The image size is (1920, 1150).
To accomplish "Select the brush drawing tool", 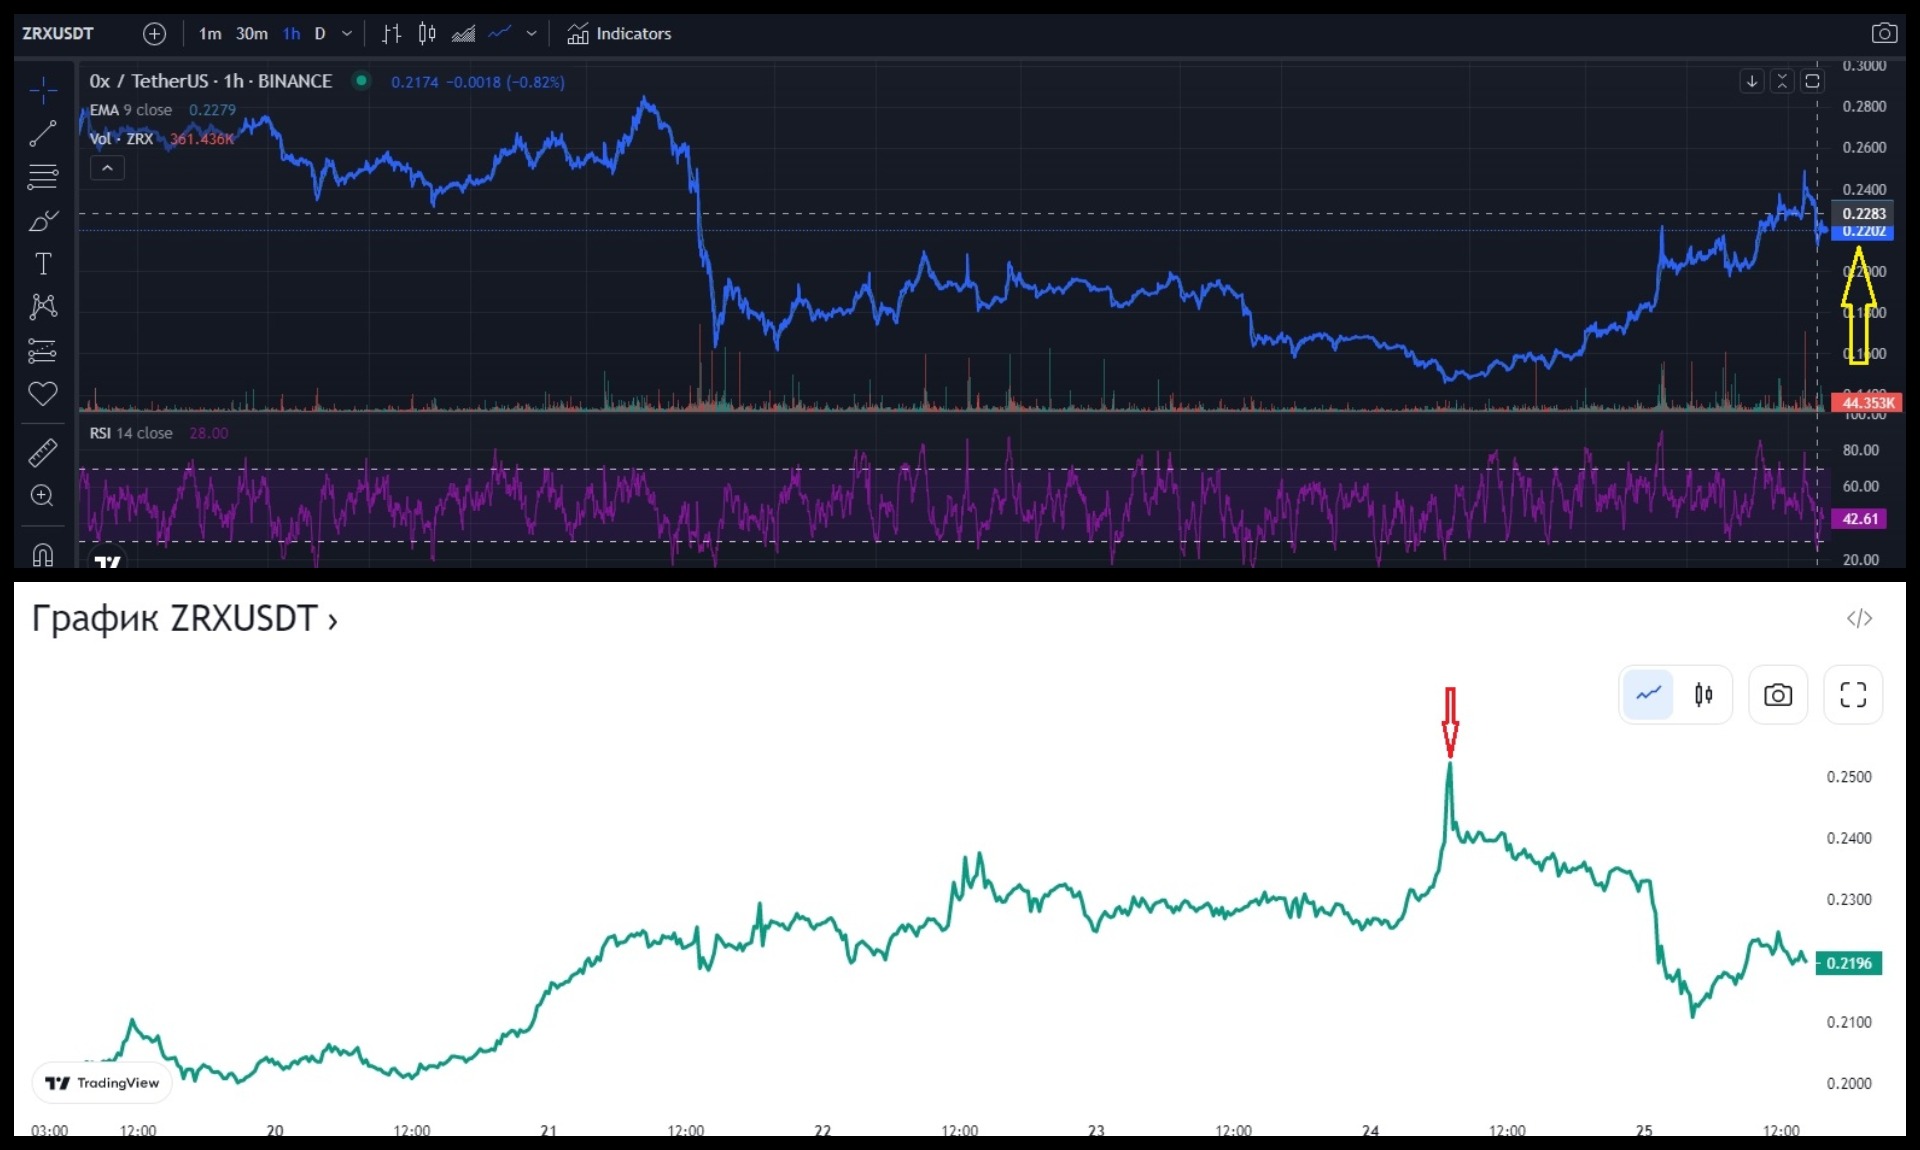I will pos(43,220).
